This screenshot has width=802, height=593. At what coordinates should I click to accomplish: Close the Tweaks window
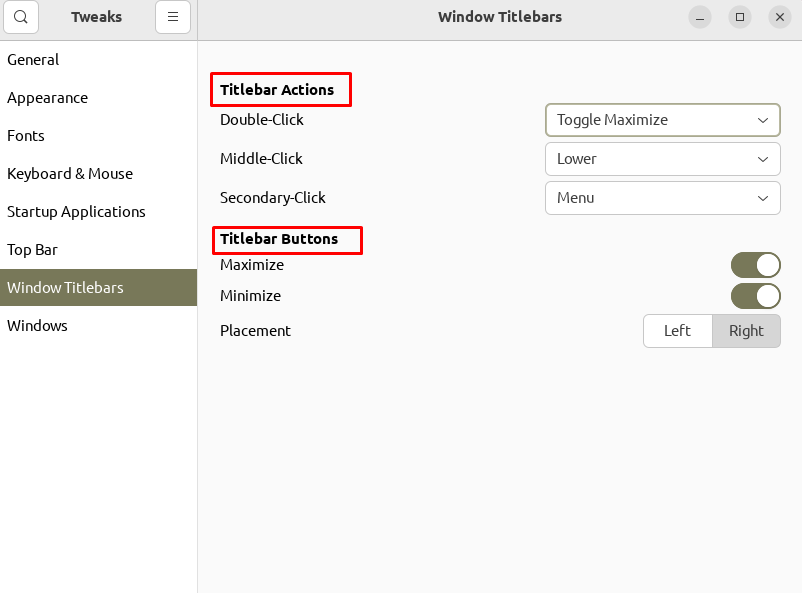779,17
